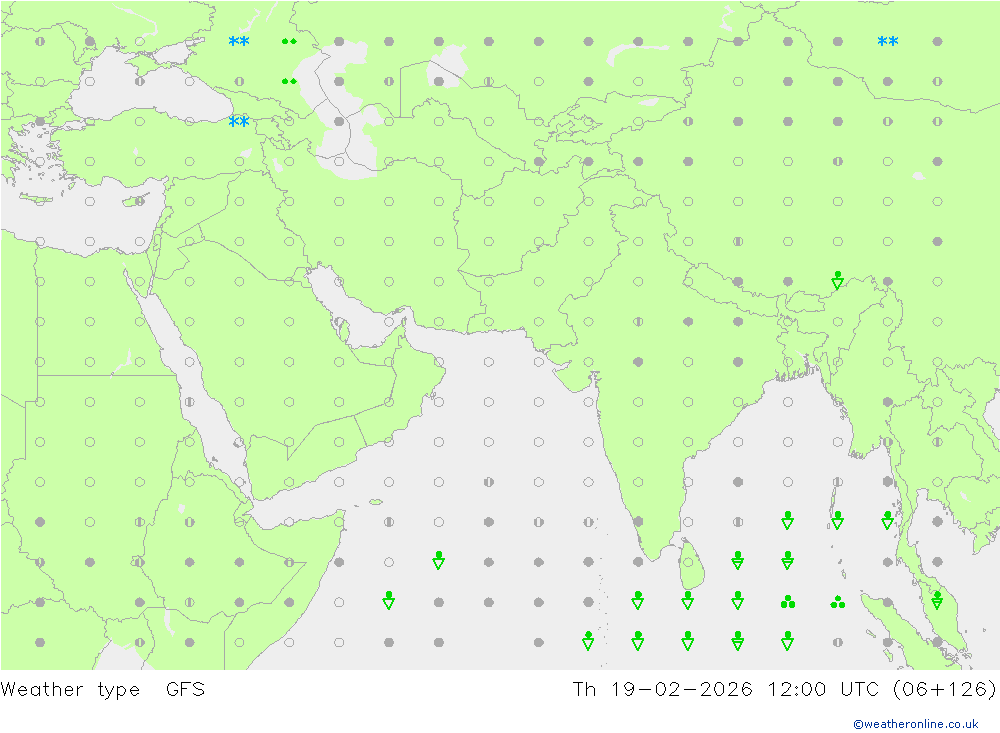Click the lower green rain dots west of the Caspian Sea
This screenshot has height=733, width=1000.
289,82
